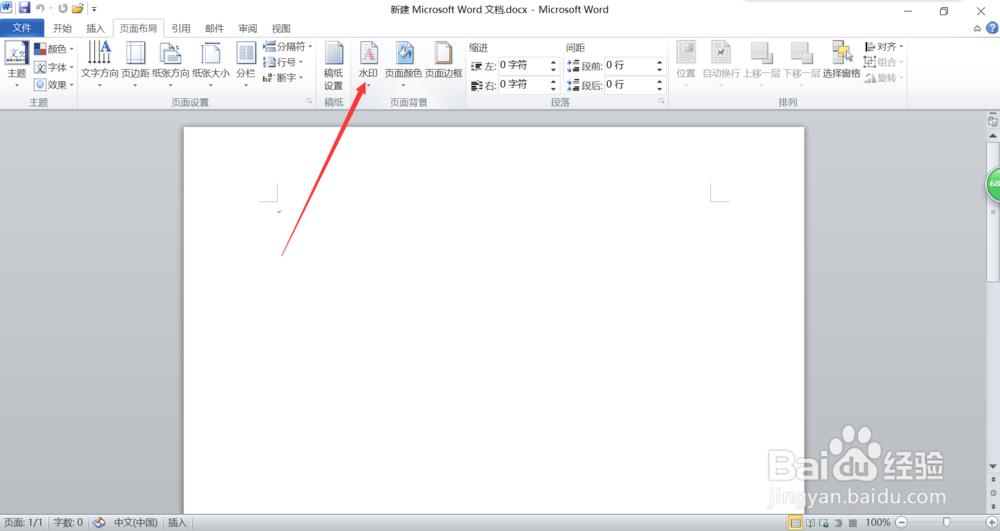This screenshot has width=1000, height=531.
Task: Click the Group (组合) dropdown
Action: click(x=884, y=62)
